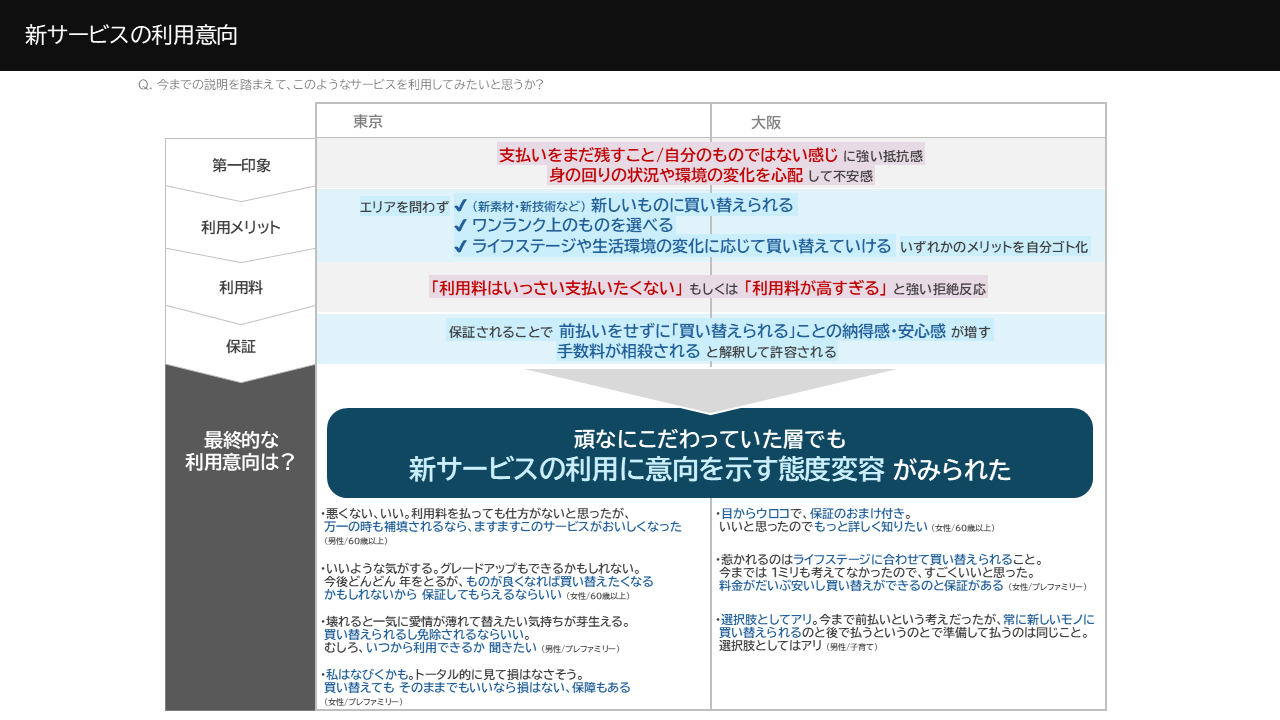The width and height of the screenshot is (1280, 720).
Task: Click the Osaka quote starting with 選択肢としてアリ
Action: click(x=906, y=632)
